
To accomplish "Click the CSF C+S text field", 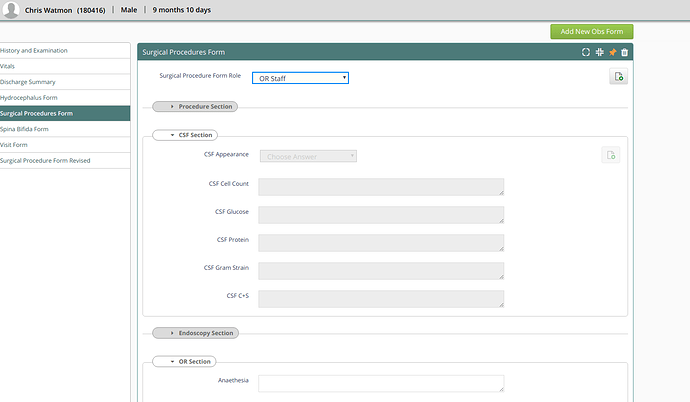I will tap(381, 299).
